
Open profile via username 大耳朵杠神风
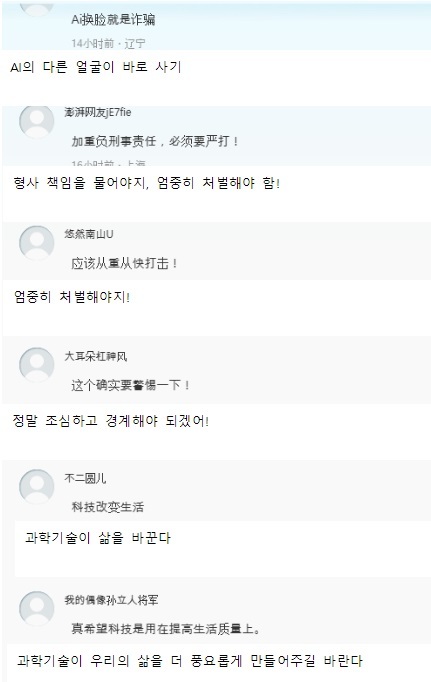tap(96, 356)
